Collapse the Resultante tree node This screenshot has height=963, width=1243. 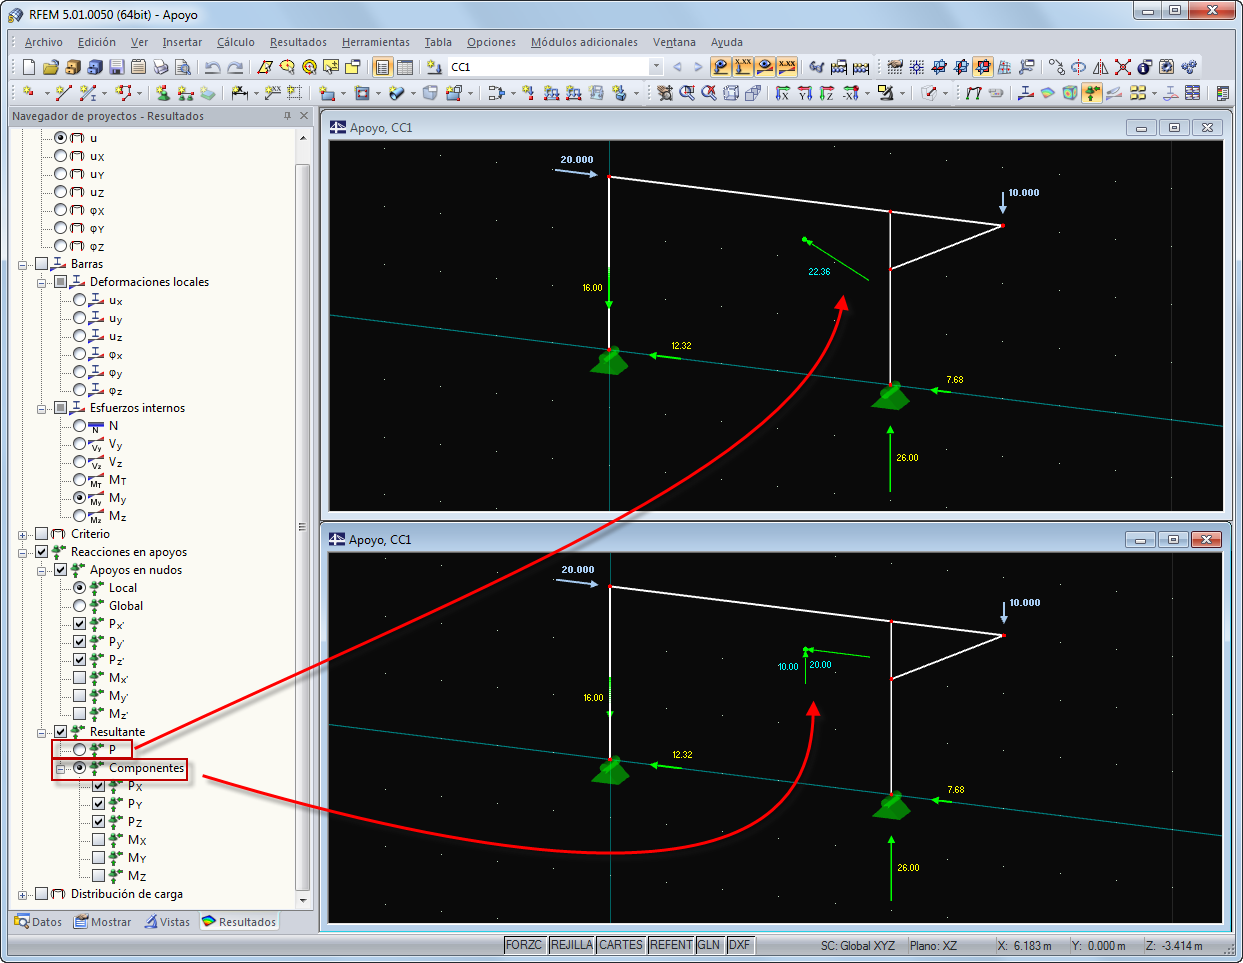42,733
